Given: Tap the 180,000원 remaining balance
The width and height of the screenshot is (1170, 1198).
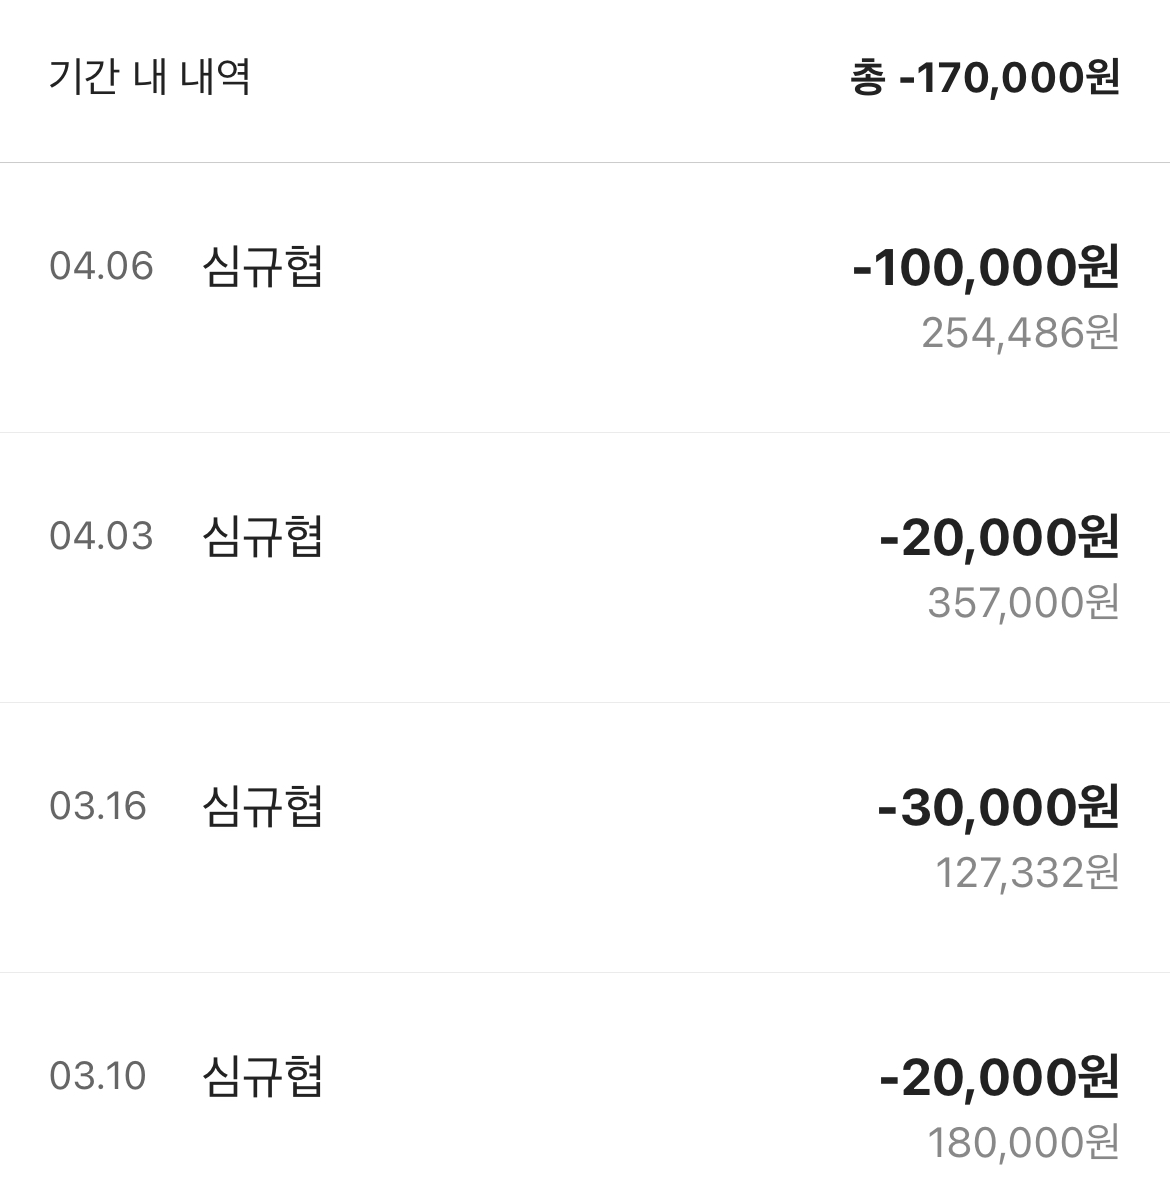Looking at the screenshot, I should coord(1023,1143).
